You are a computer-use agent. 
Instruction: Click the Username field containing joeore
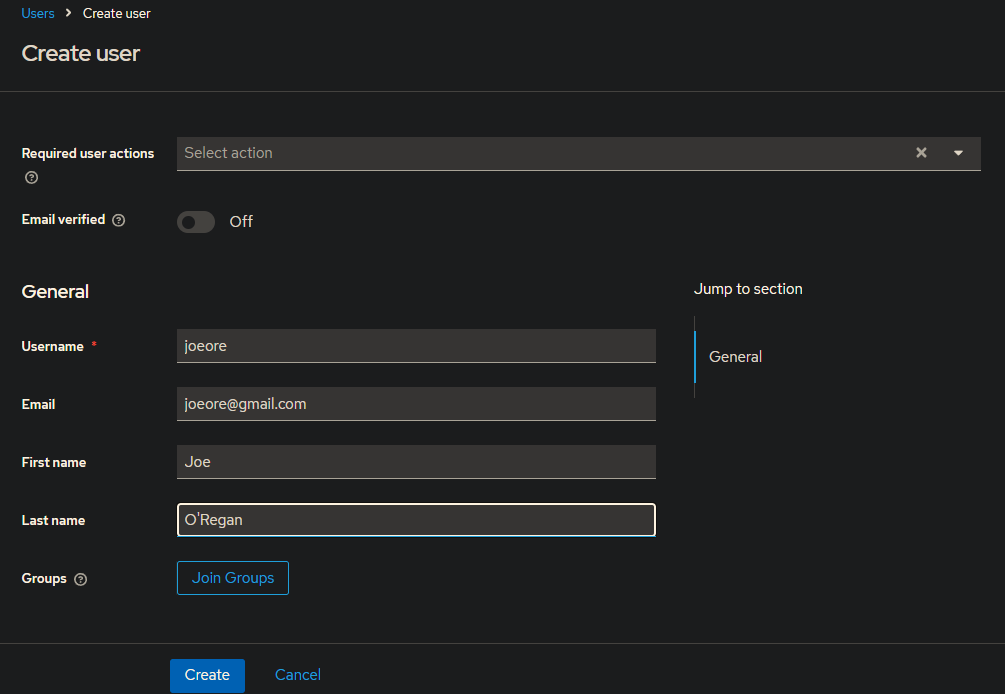[x=416, y=346]
